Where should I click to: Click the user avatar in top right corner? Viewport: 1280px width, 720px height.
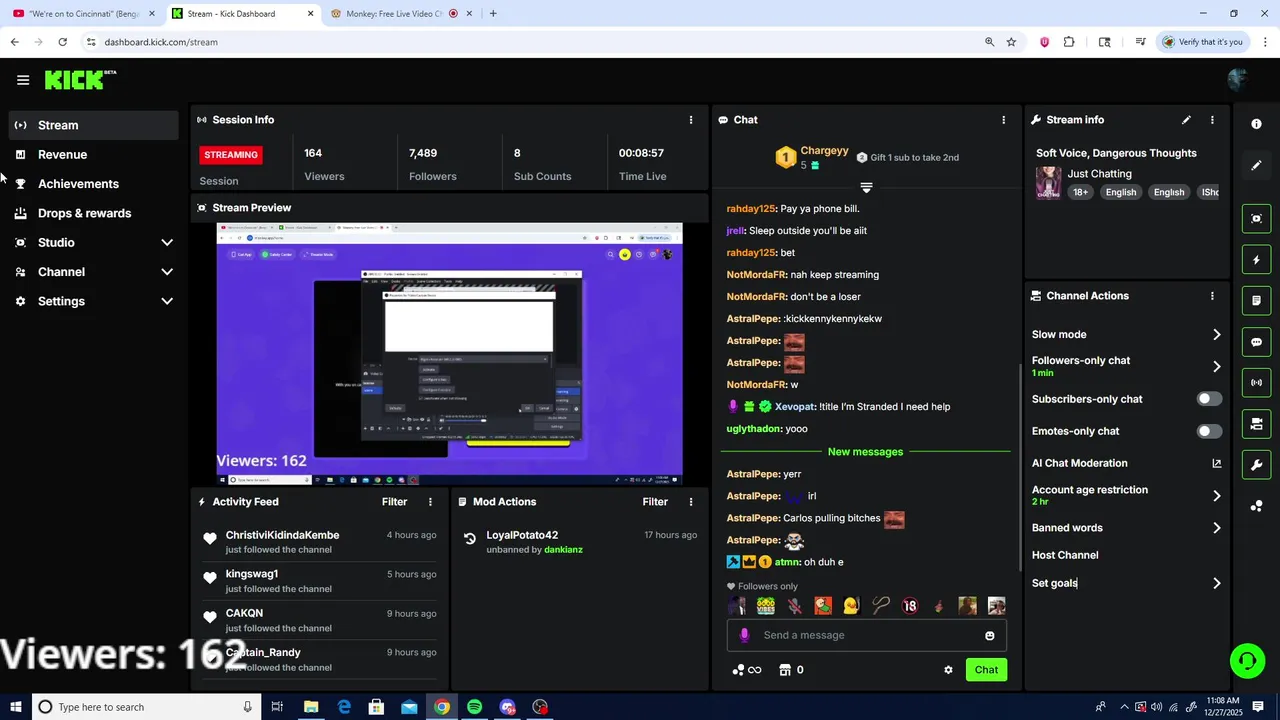[x=1237, y=80]
